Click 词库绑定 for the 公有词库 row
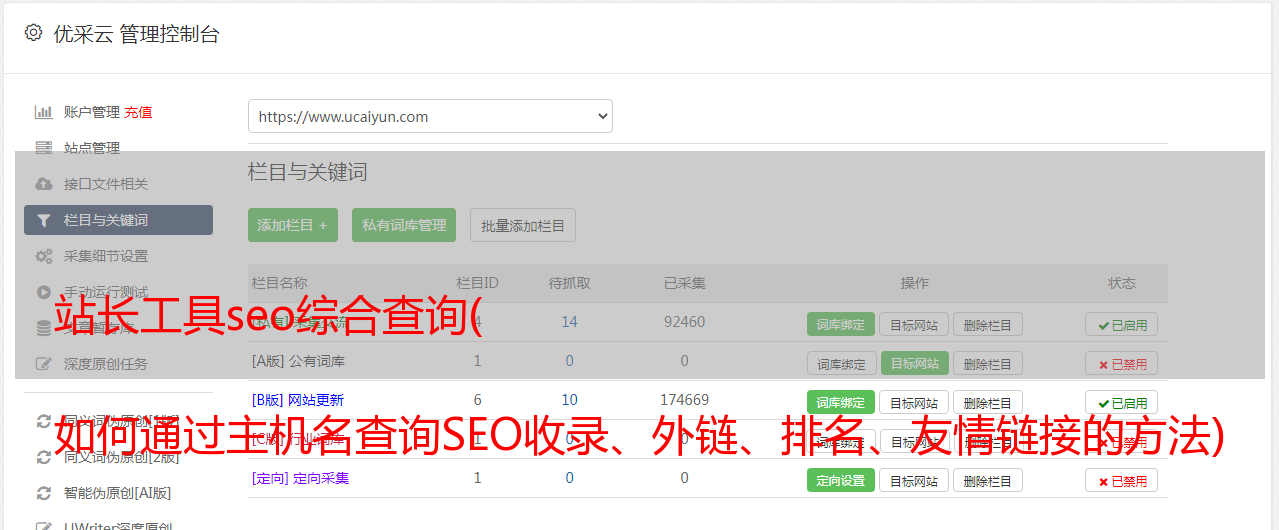 [841, 363]
